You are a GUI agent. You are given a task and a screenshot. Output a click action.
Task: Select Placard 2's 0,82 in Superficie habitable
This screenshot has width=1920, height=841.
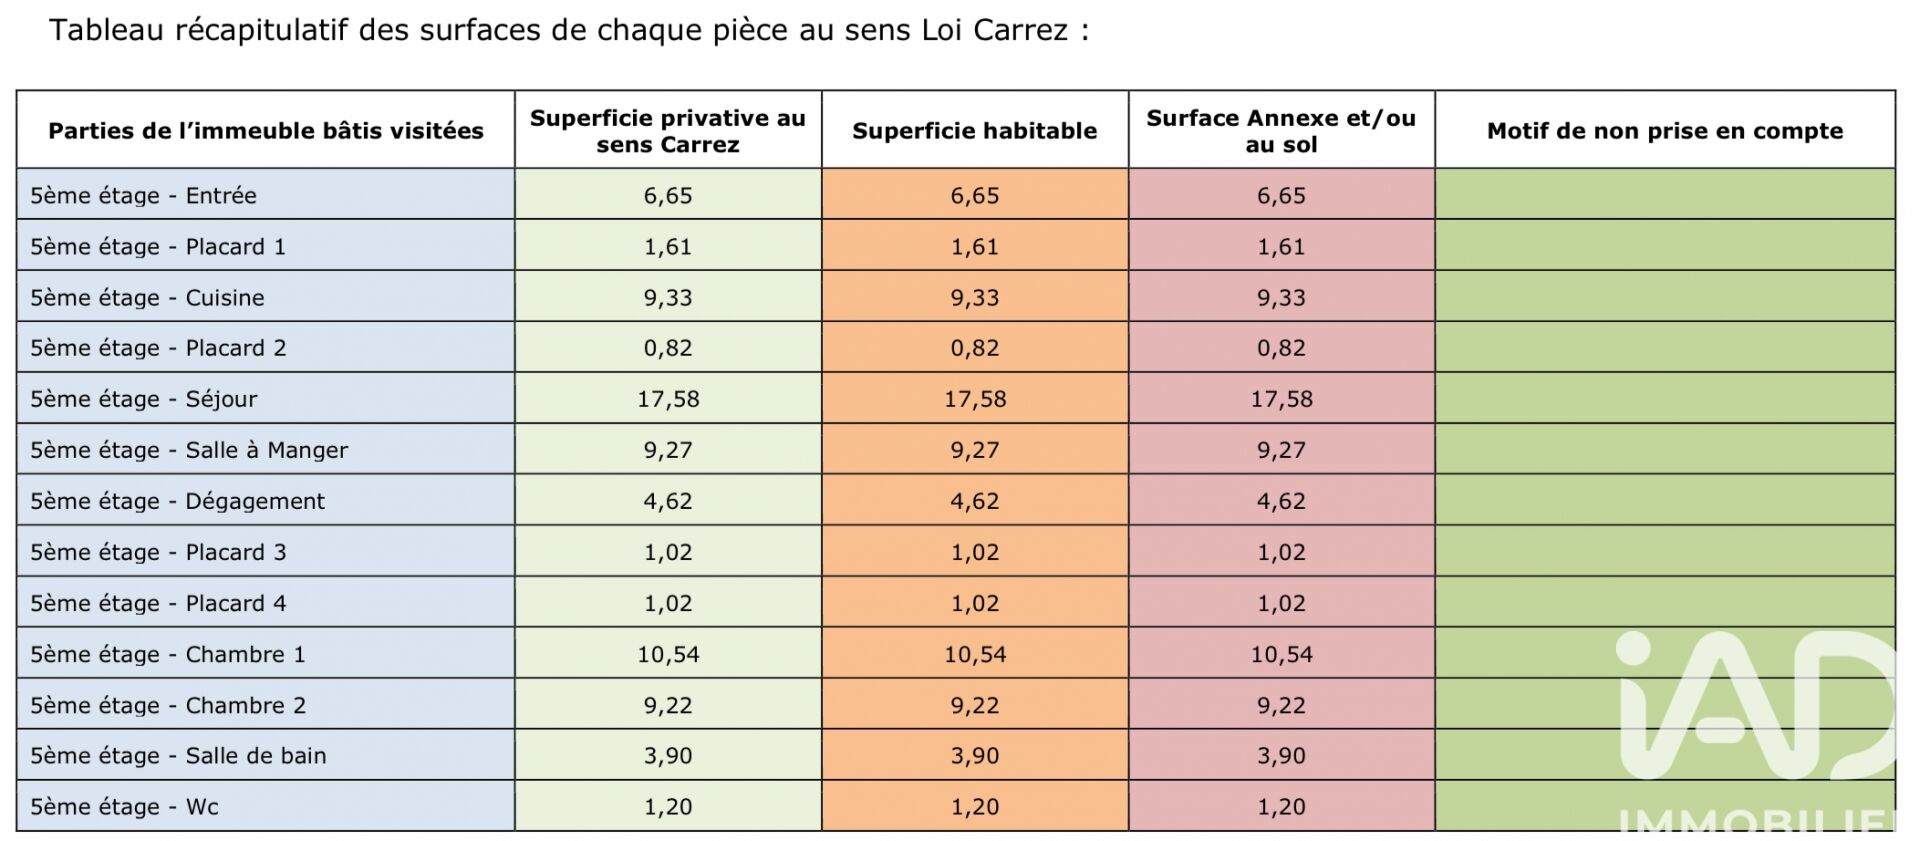(975, 349)
